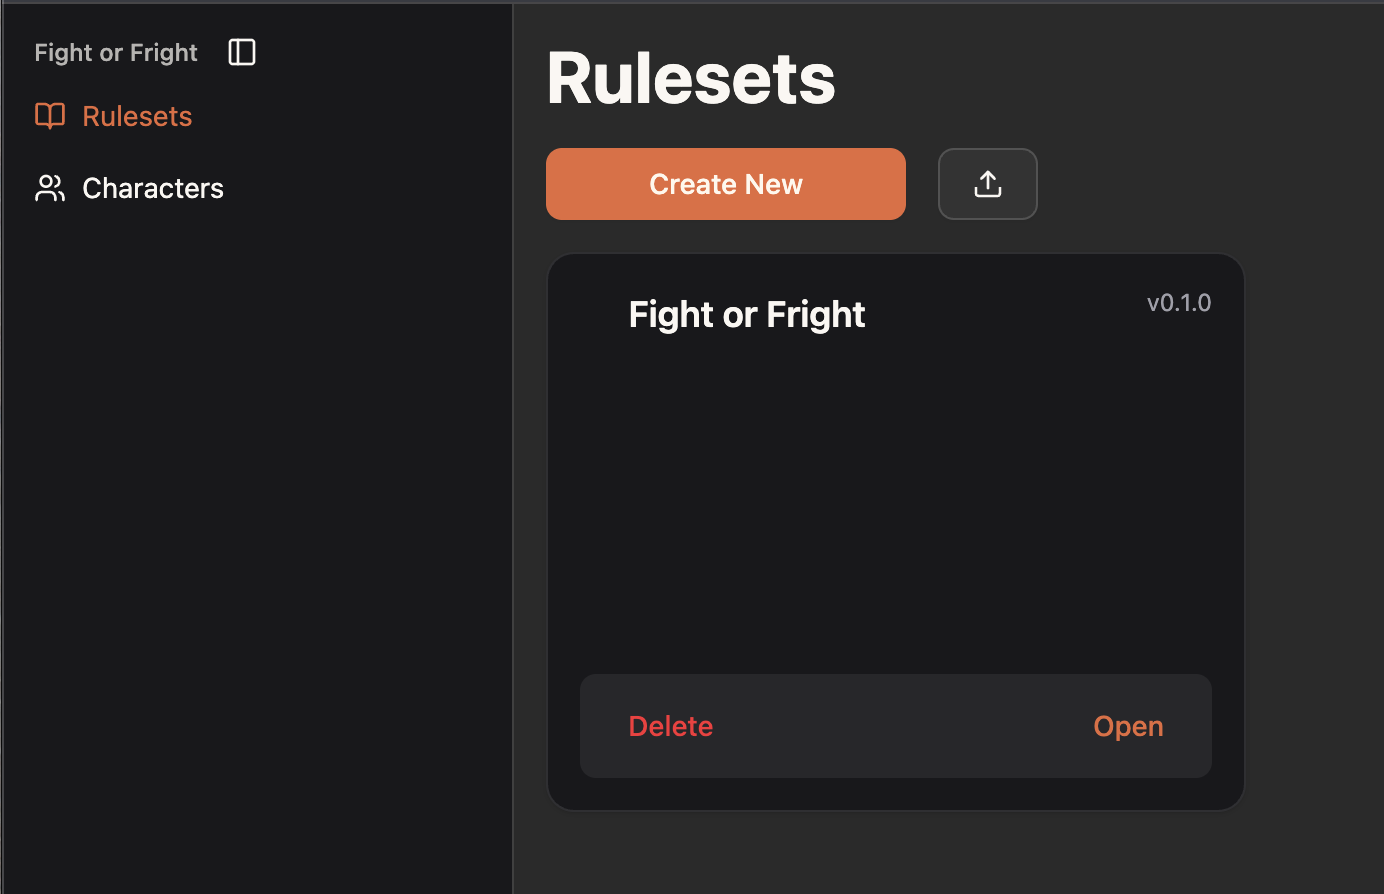Viewport: 1384px width, 894px height.
Task: Click the Fight or Fright card title
Action: point(746,315)
